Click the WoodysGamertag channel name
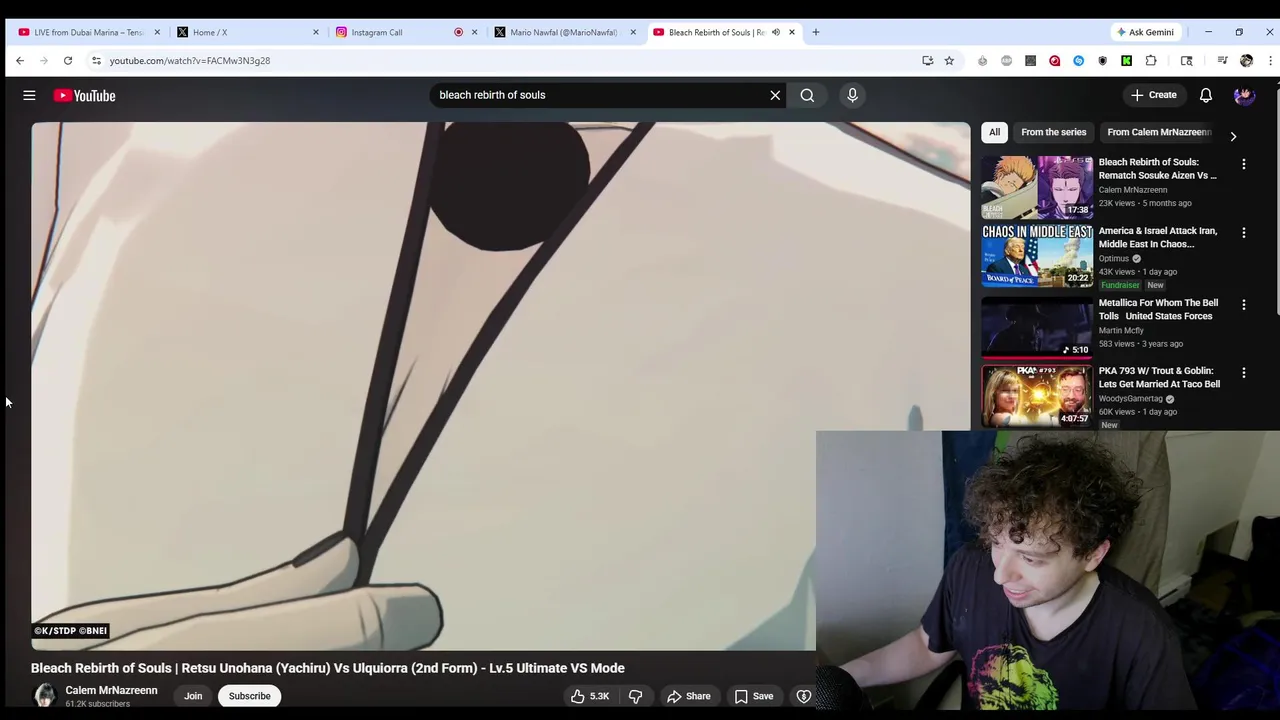Viewport: 1280px width, 720px height. point(1131,398)
